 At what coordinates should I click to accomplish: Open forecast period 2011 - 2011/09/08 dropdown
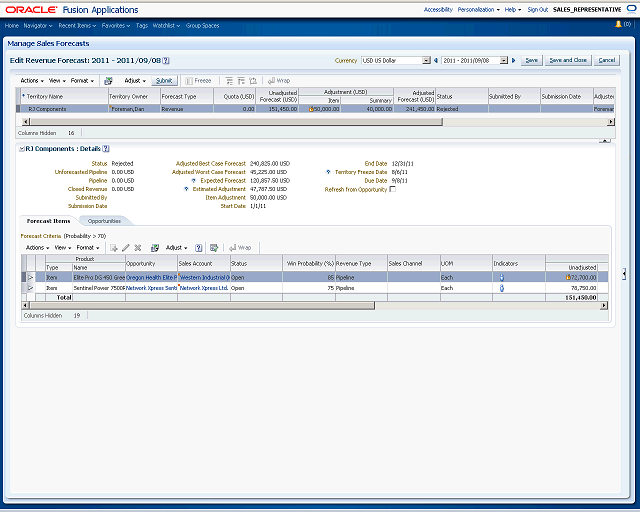504,60
